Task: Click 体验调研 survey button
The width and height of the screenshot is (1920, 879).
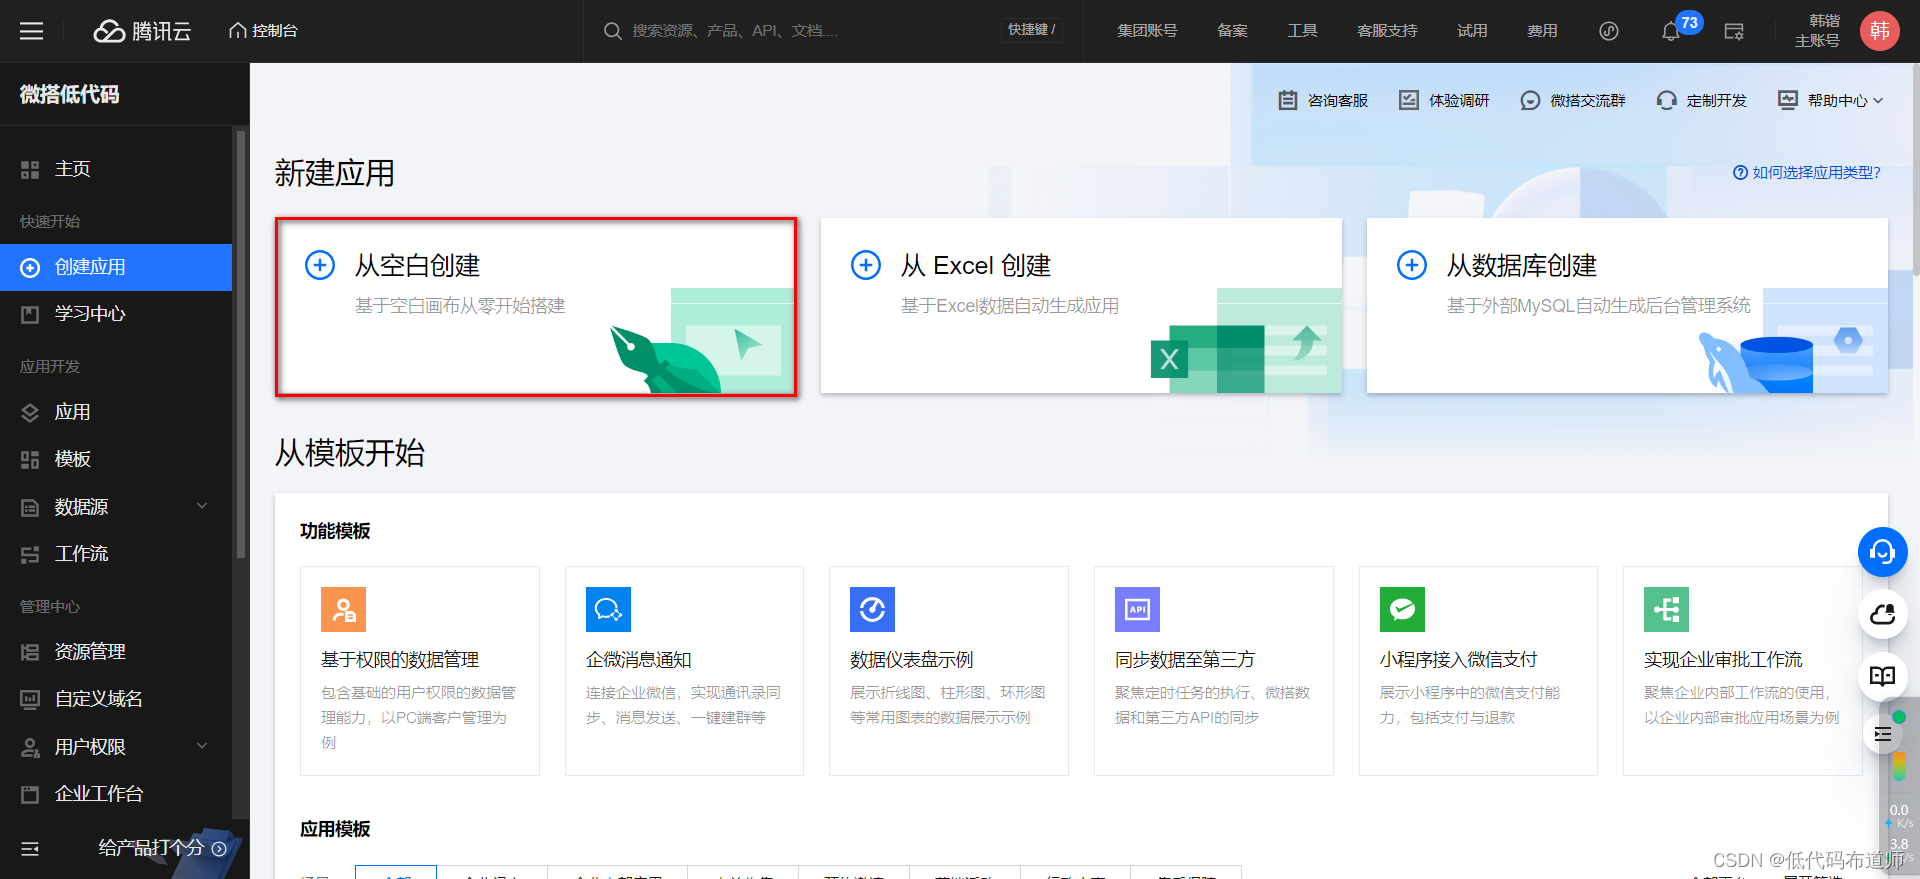Action: [1444, 100]
